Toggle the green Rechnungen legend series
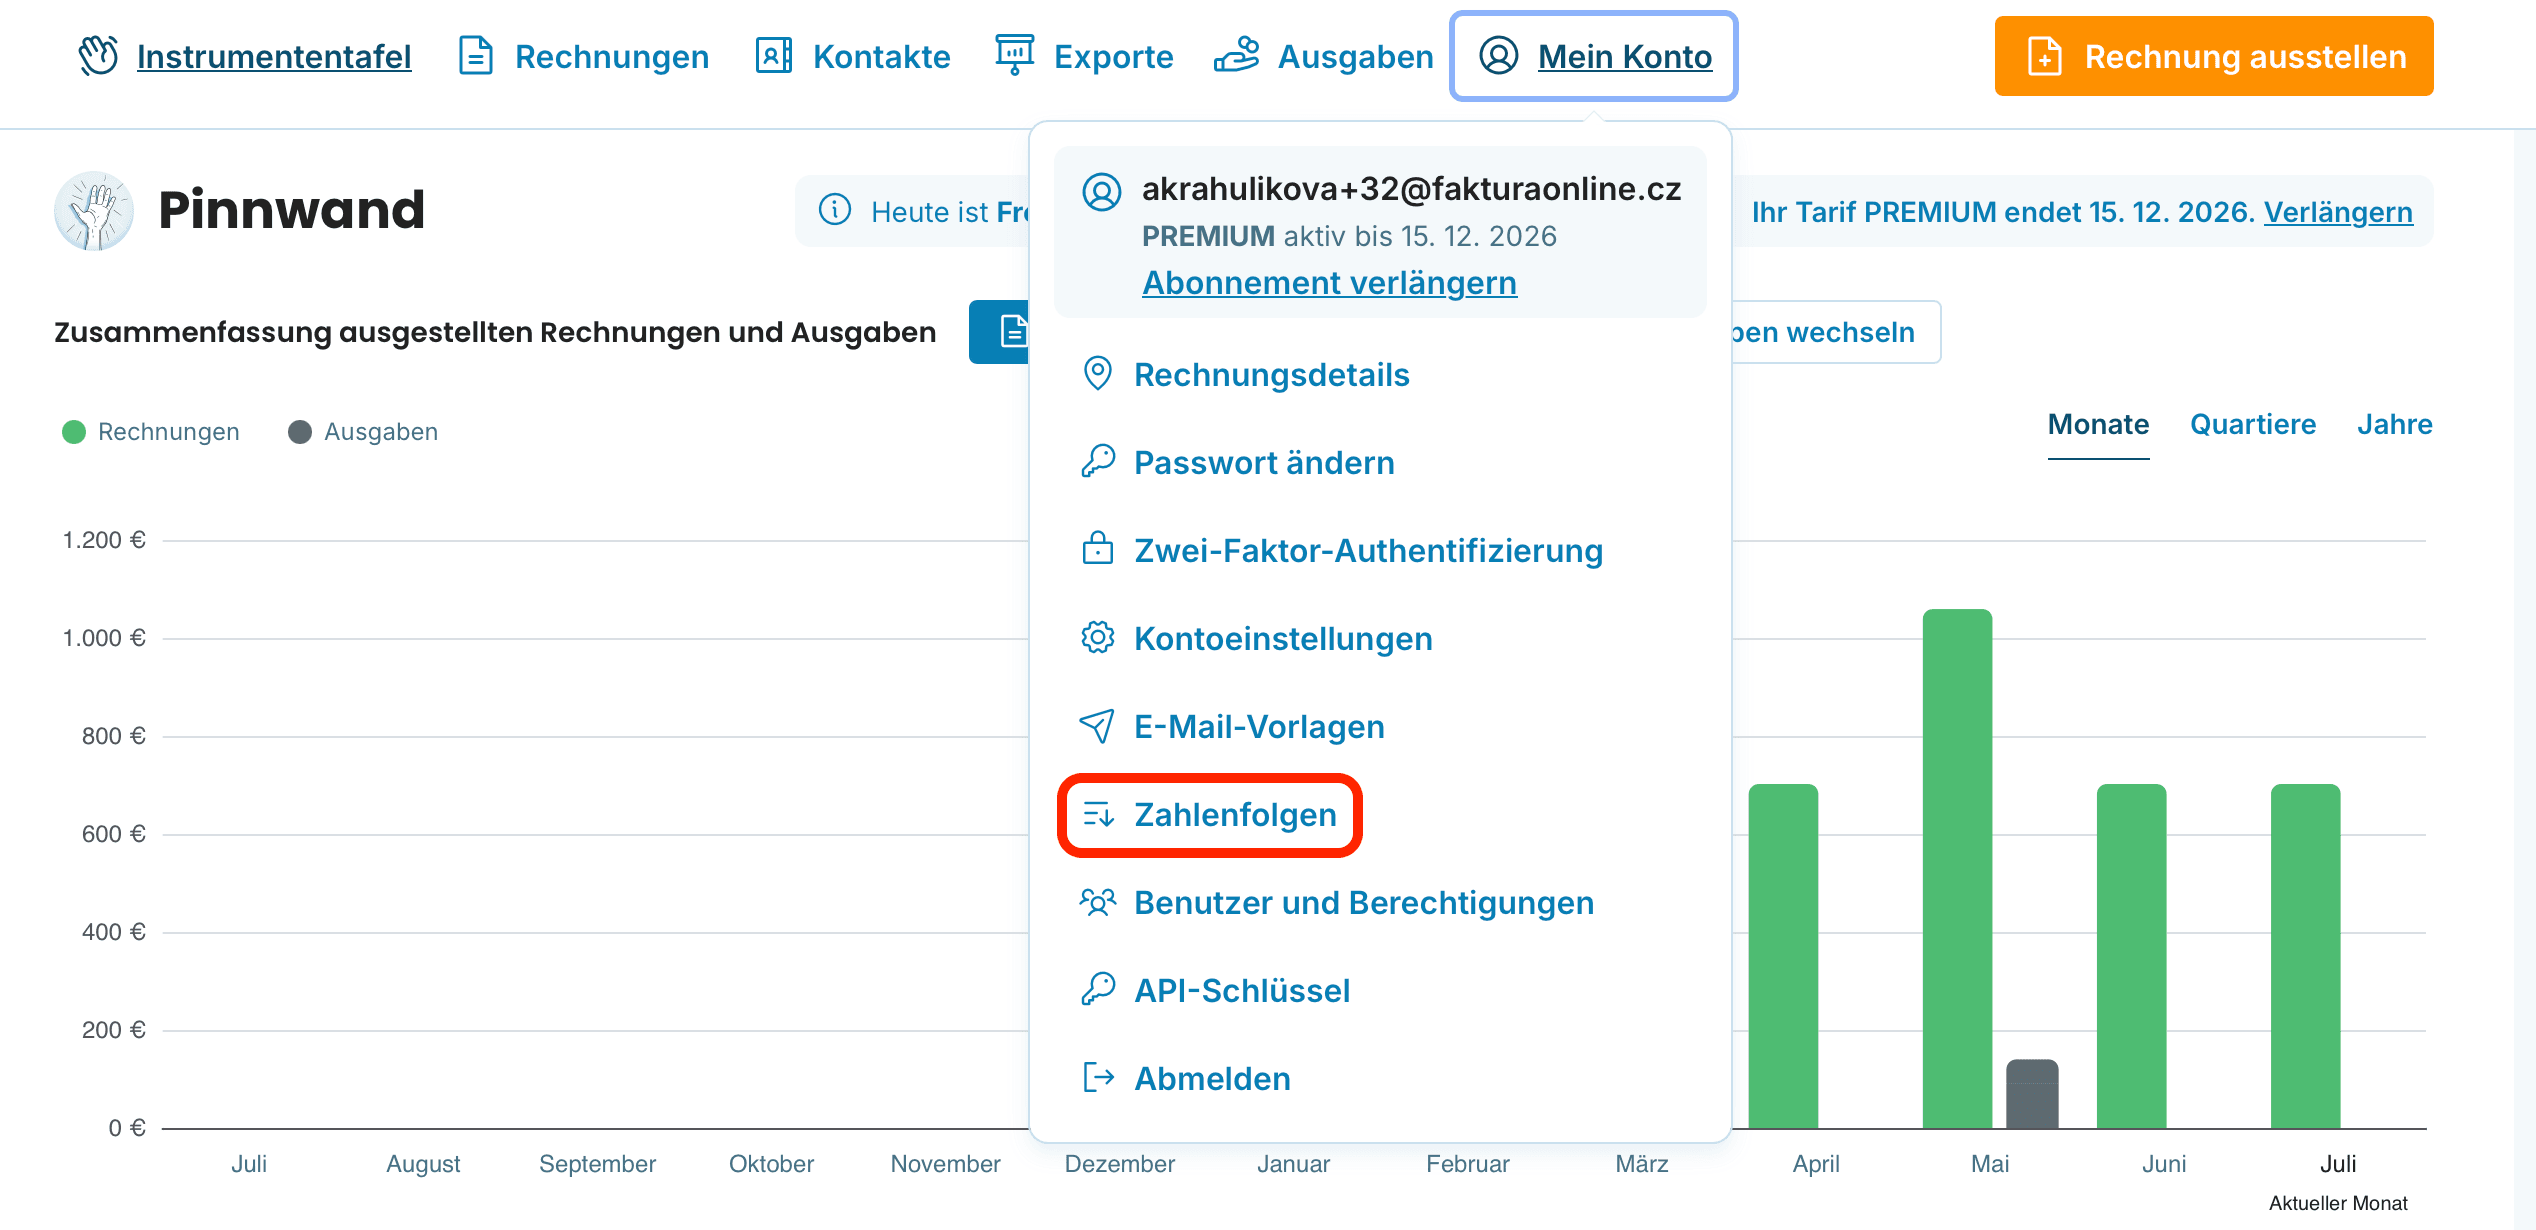 coord(151,432)
